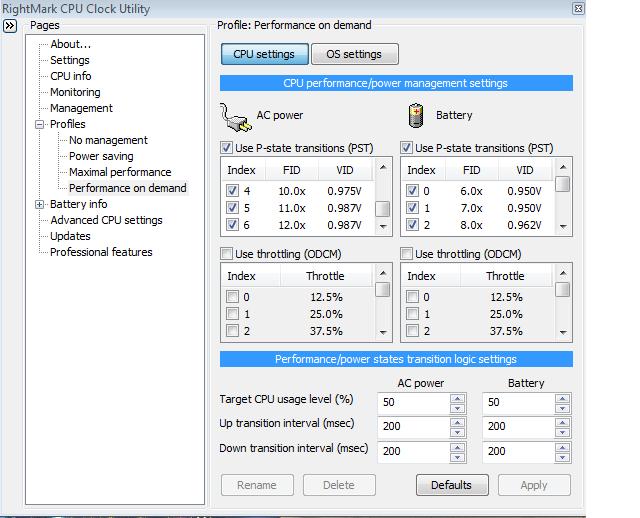640x518 pixels.
Task: Click Battery throttle list scroll down arrow
Action: coord(563,333)
